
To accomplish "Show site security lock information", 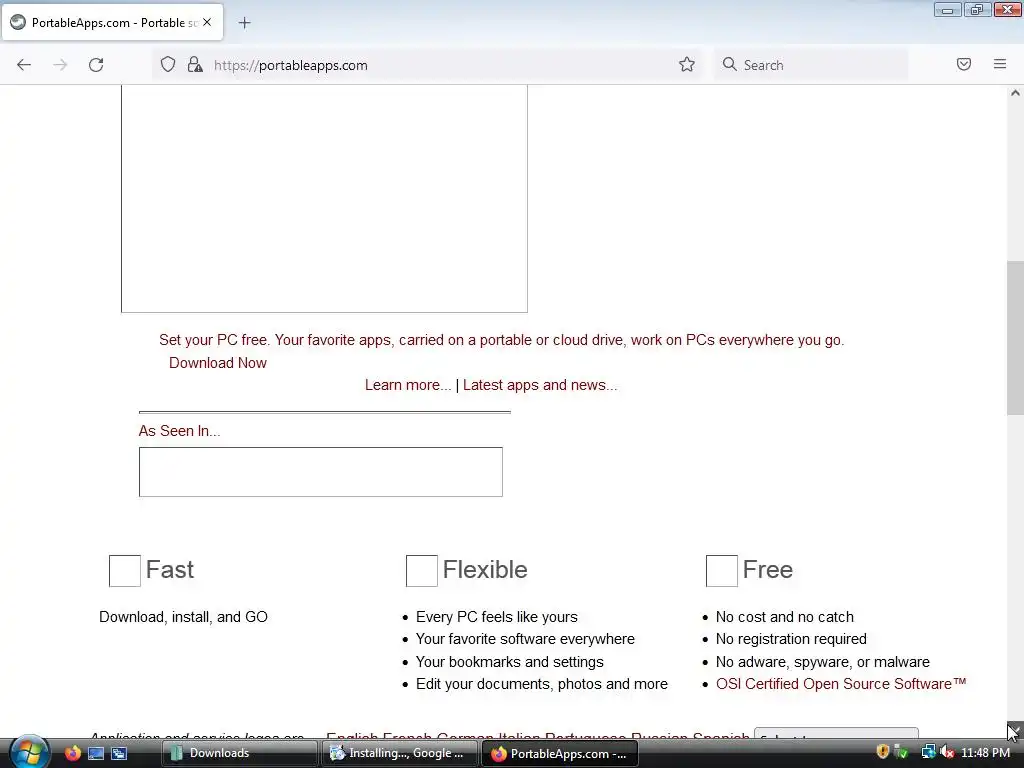I will 195,65.
